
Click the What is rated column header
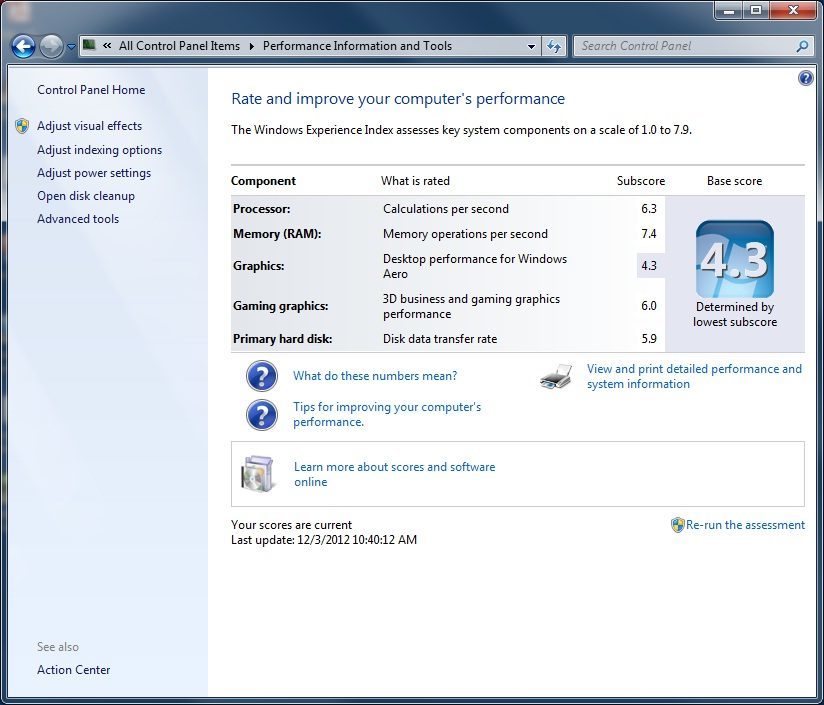pyautogui.click(x=415, y=181)
